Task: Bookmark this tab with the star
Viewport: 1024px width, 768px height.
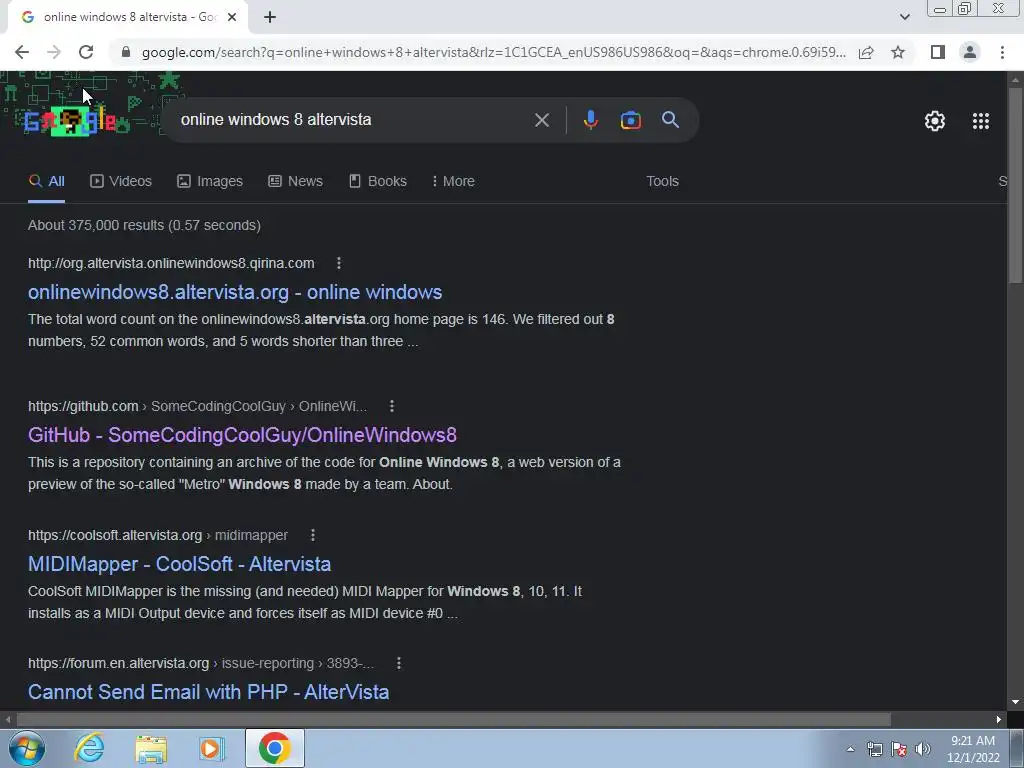Action: point(898,52)
